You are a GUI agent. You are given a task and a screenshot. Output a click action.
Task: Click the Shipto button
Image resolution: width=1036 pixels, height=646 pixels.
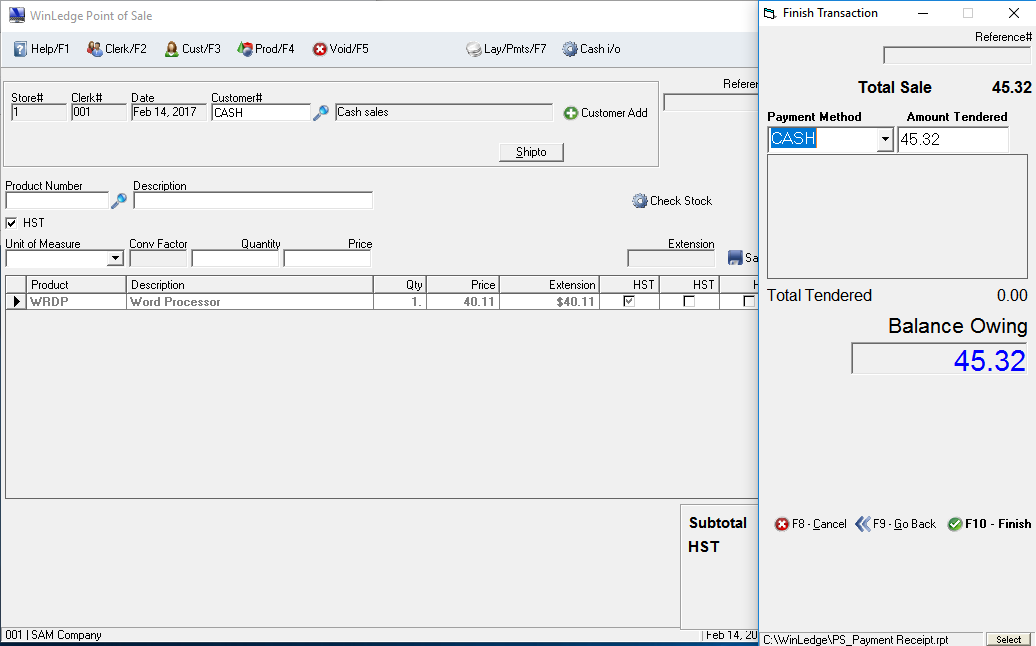point(531,152)
